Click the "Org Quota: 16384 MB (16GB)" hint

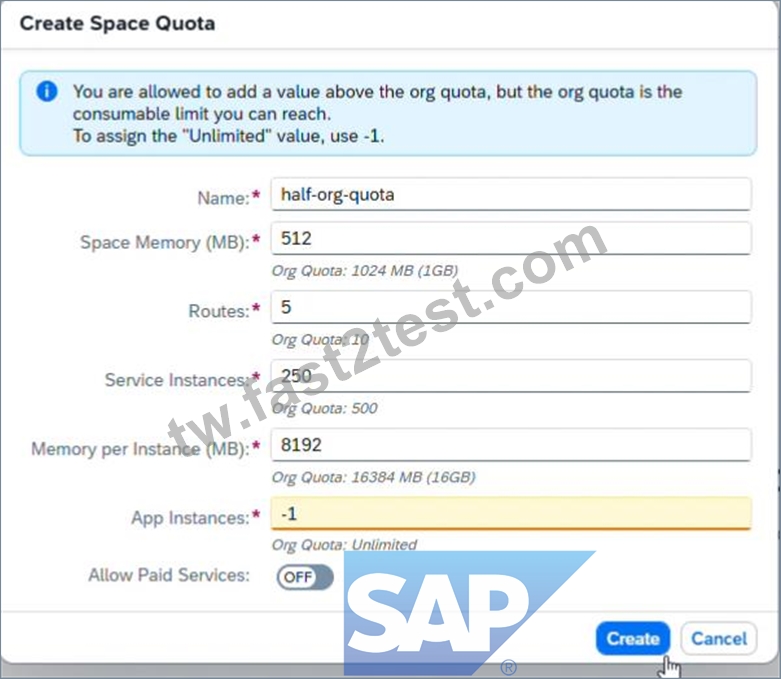coord(374,477)
